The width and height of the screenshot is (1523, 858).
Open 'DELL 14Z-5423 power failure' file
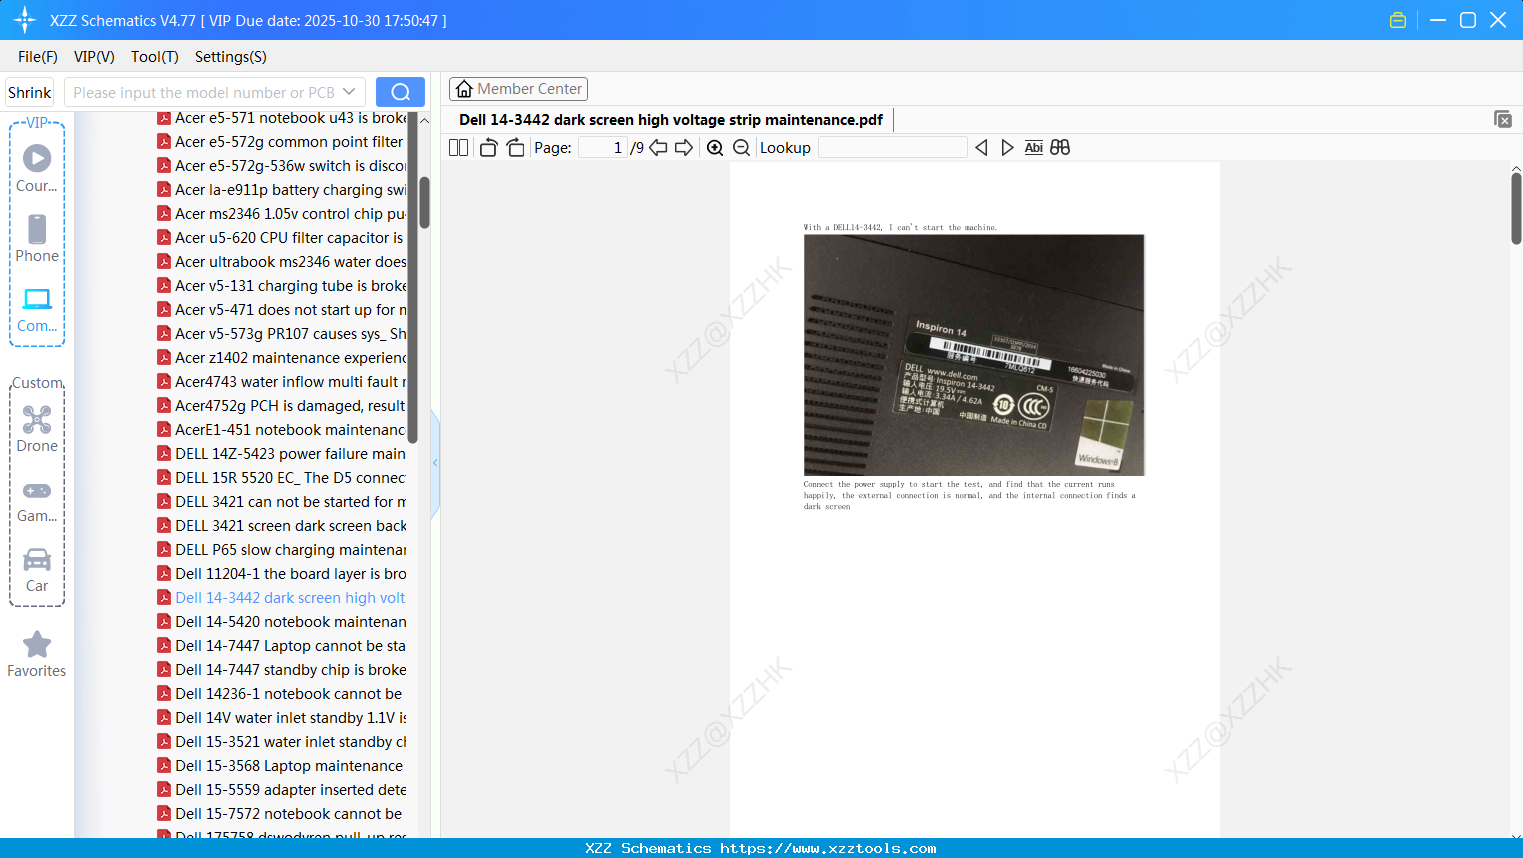[282, 454]
